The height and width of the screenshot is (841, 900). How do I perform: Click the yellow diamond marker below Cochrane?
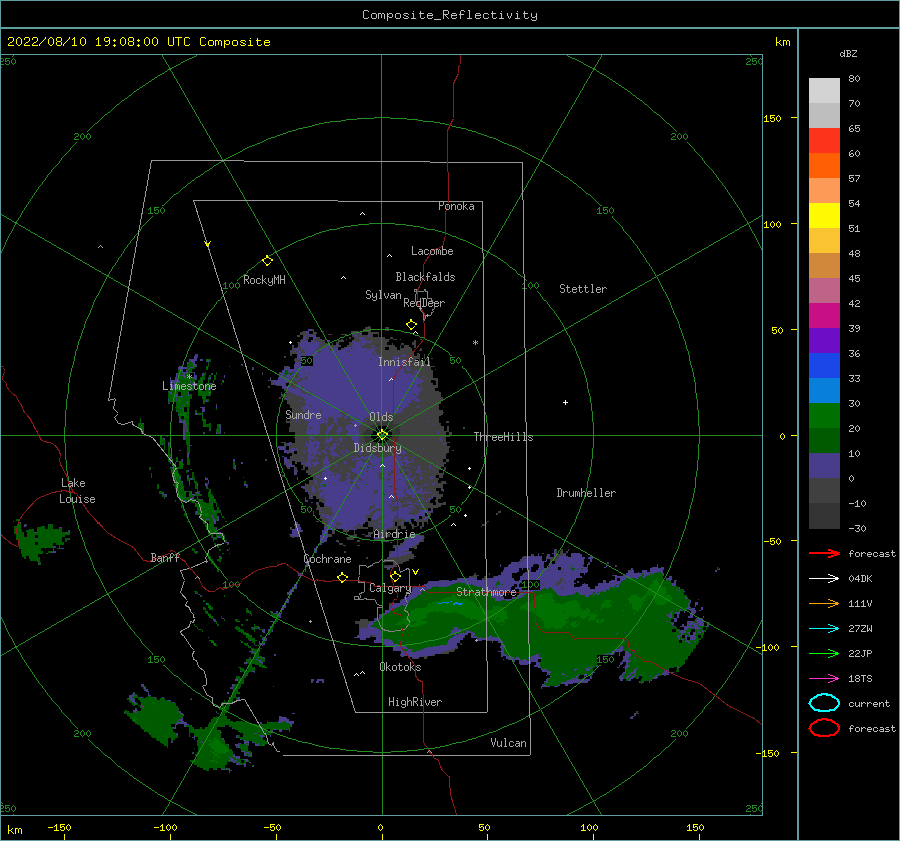(342, 577)
